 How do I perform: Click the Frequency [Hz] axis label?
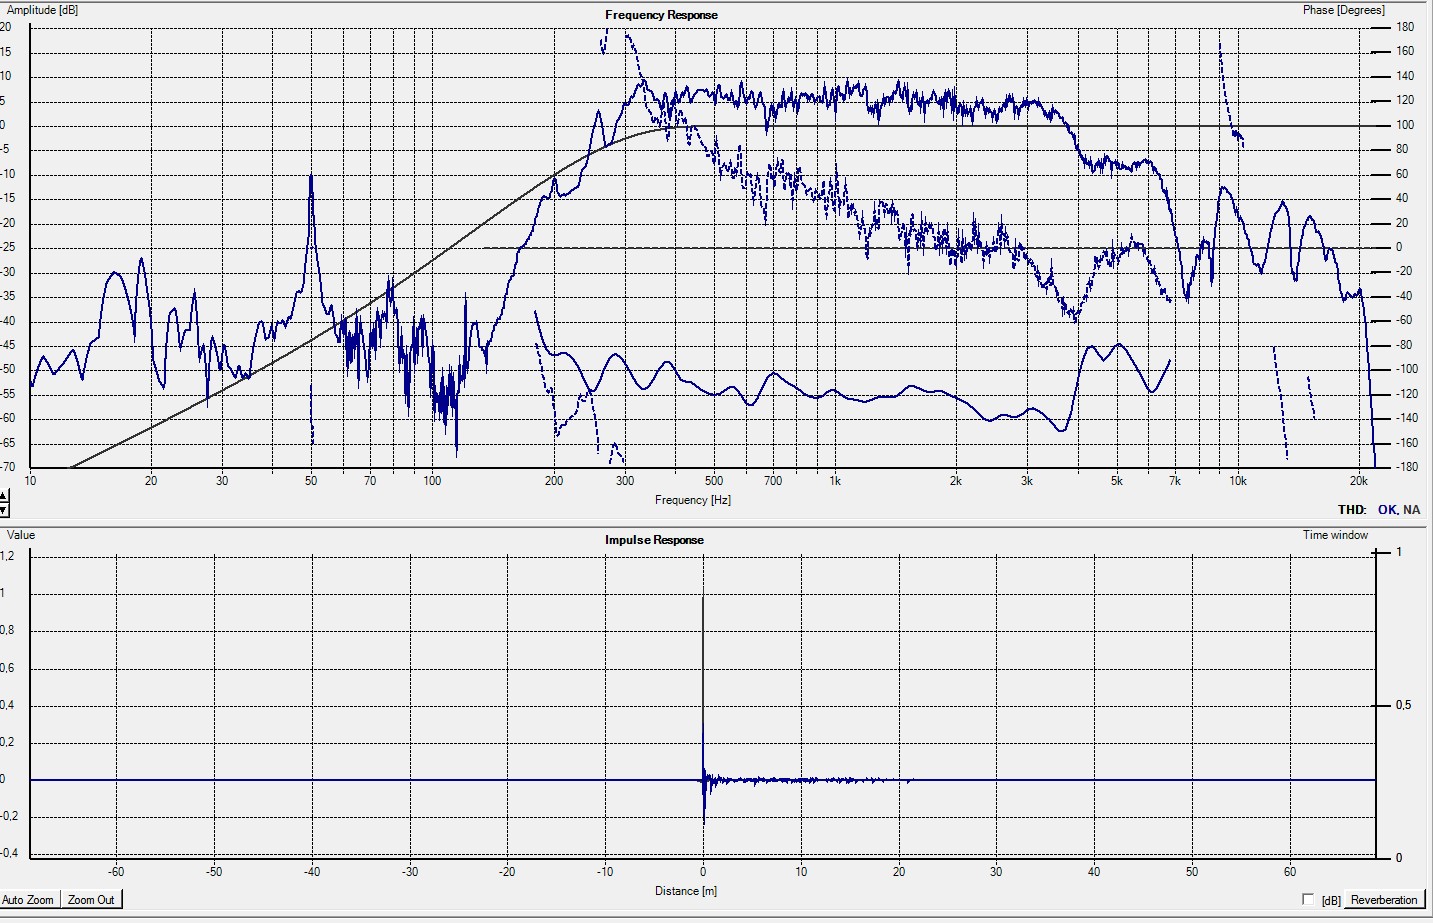click(x=693, y=500)
